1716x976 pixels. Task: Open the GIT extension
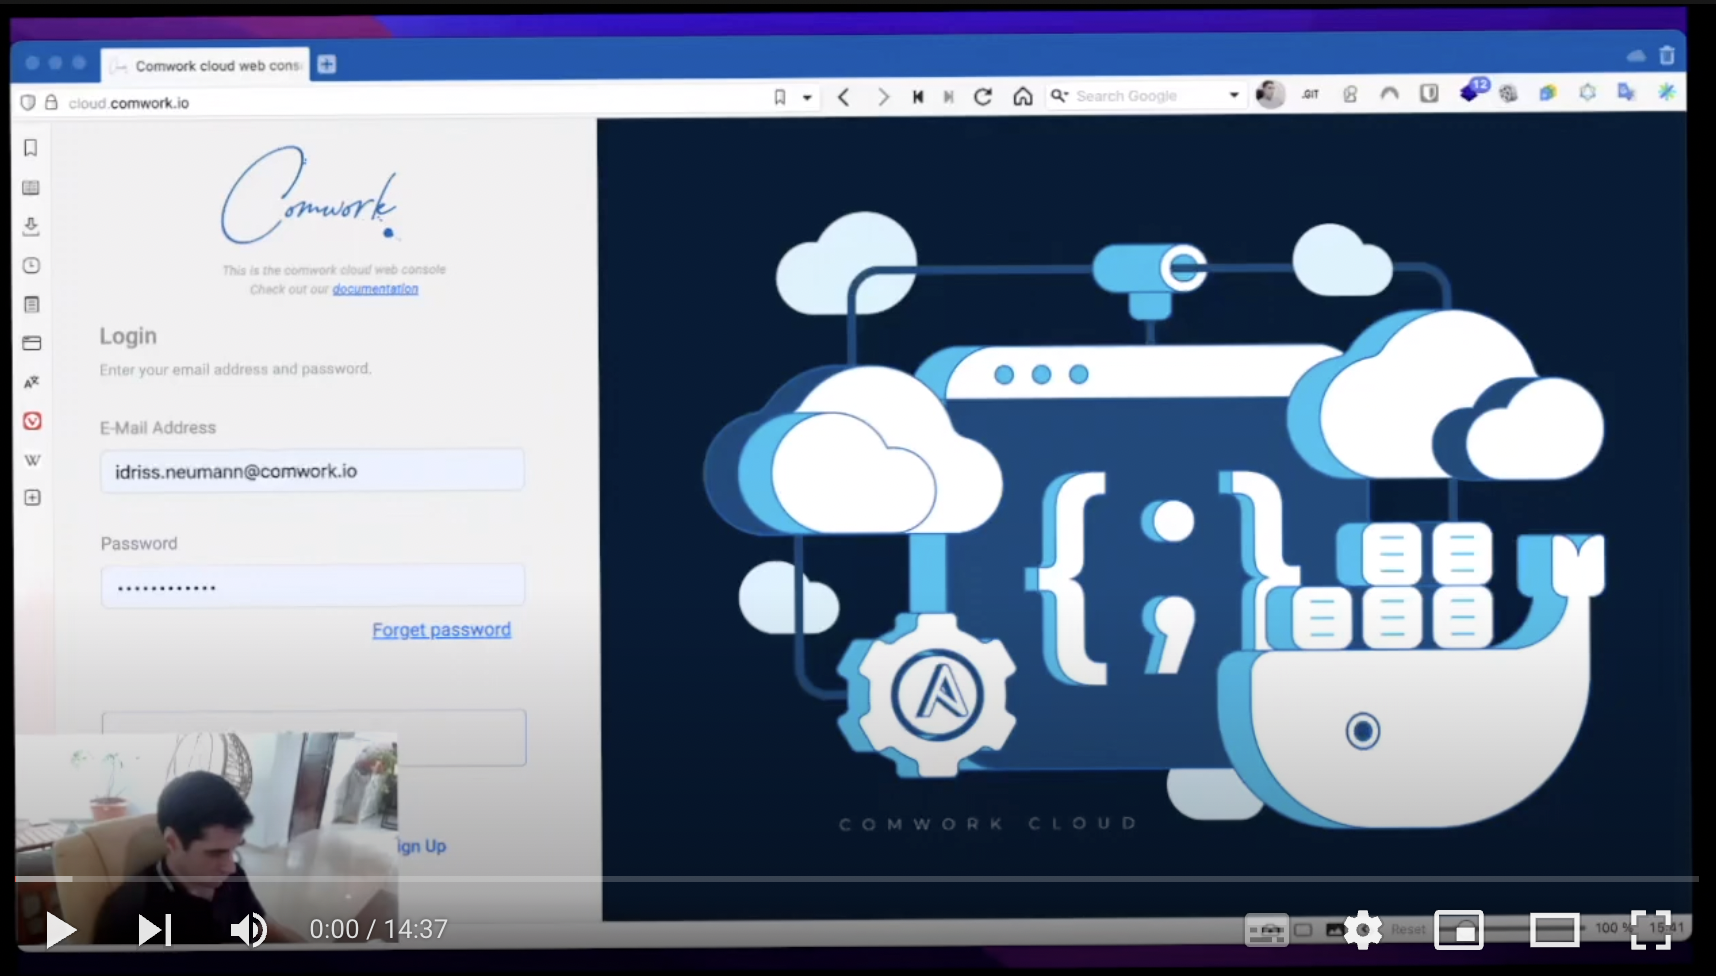coord(1311,94)
